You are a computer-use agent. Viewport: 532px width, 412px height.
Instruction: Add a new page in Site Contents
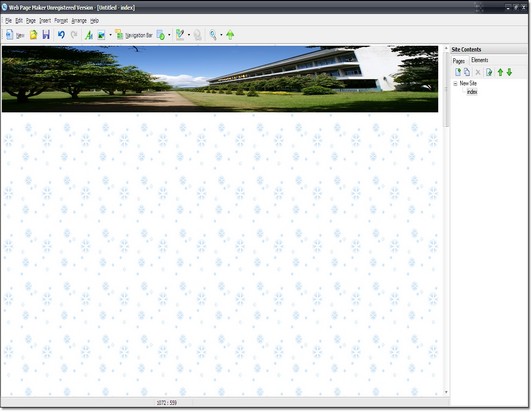(458, 72)
